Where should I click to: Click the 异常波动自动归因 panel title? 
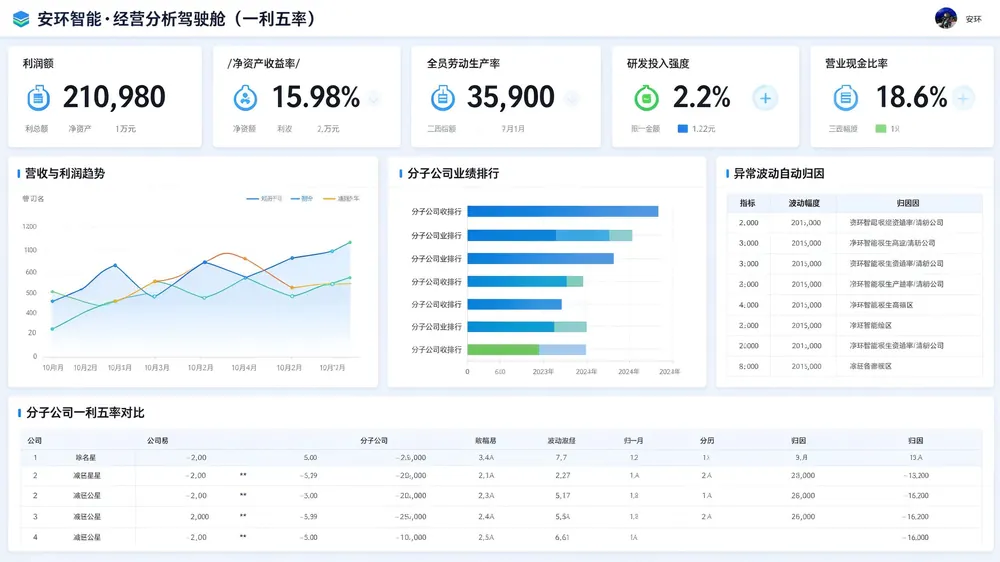click(x=779, y=174)
